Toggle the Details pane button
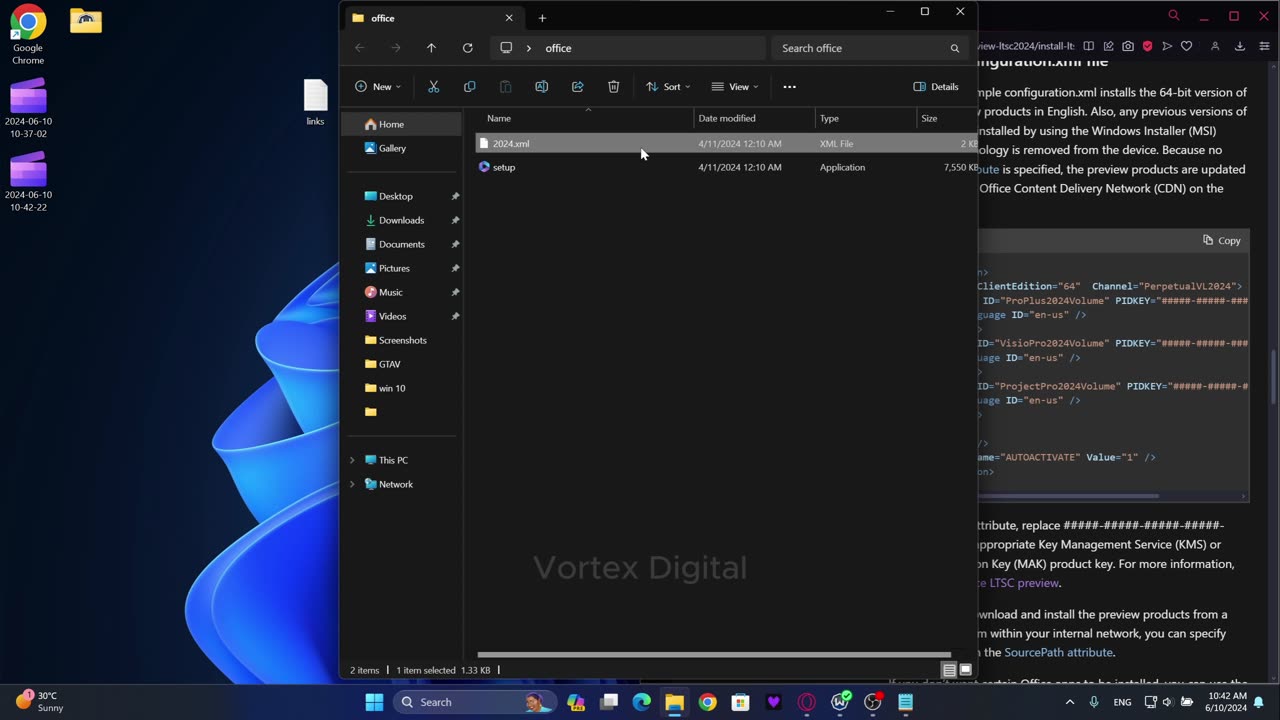1280x720 pixels. [x=936, y=87]
